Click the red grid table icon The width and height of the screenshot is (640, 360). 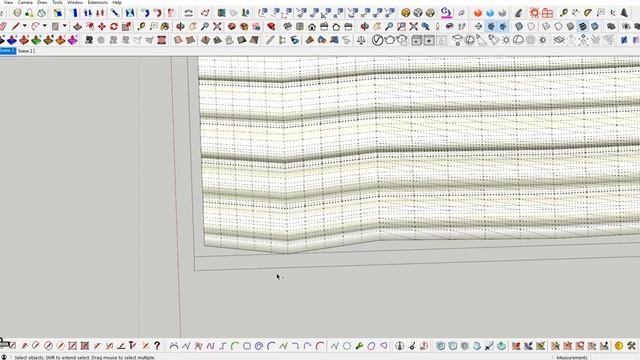click(547, 13)
